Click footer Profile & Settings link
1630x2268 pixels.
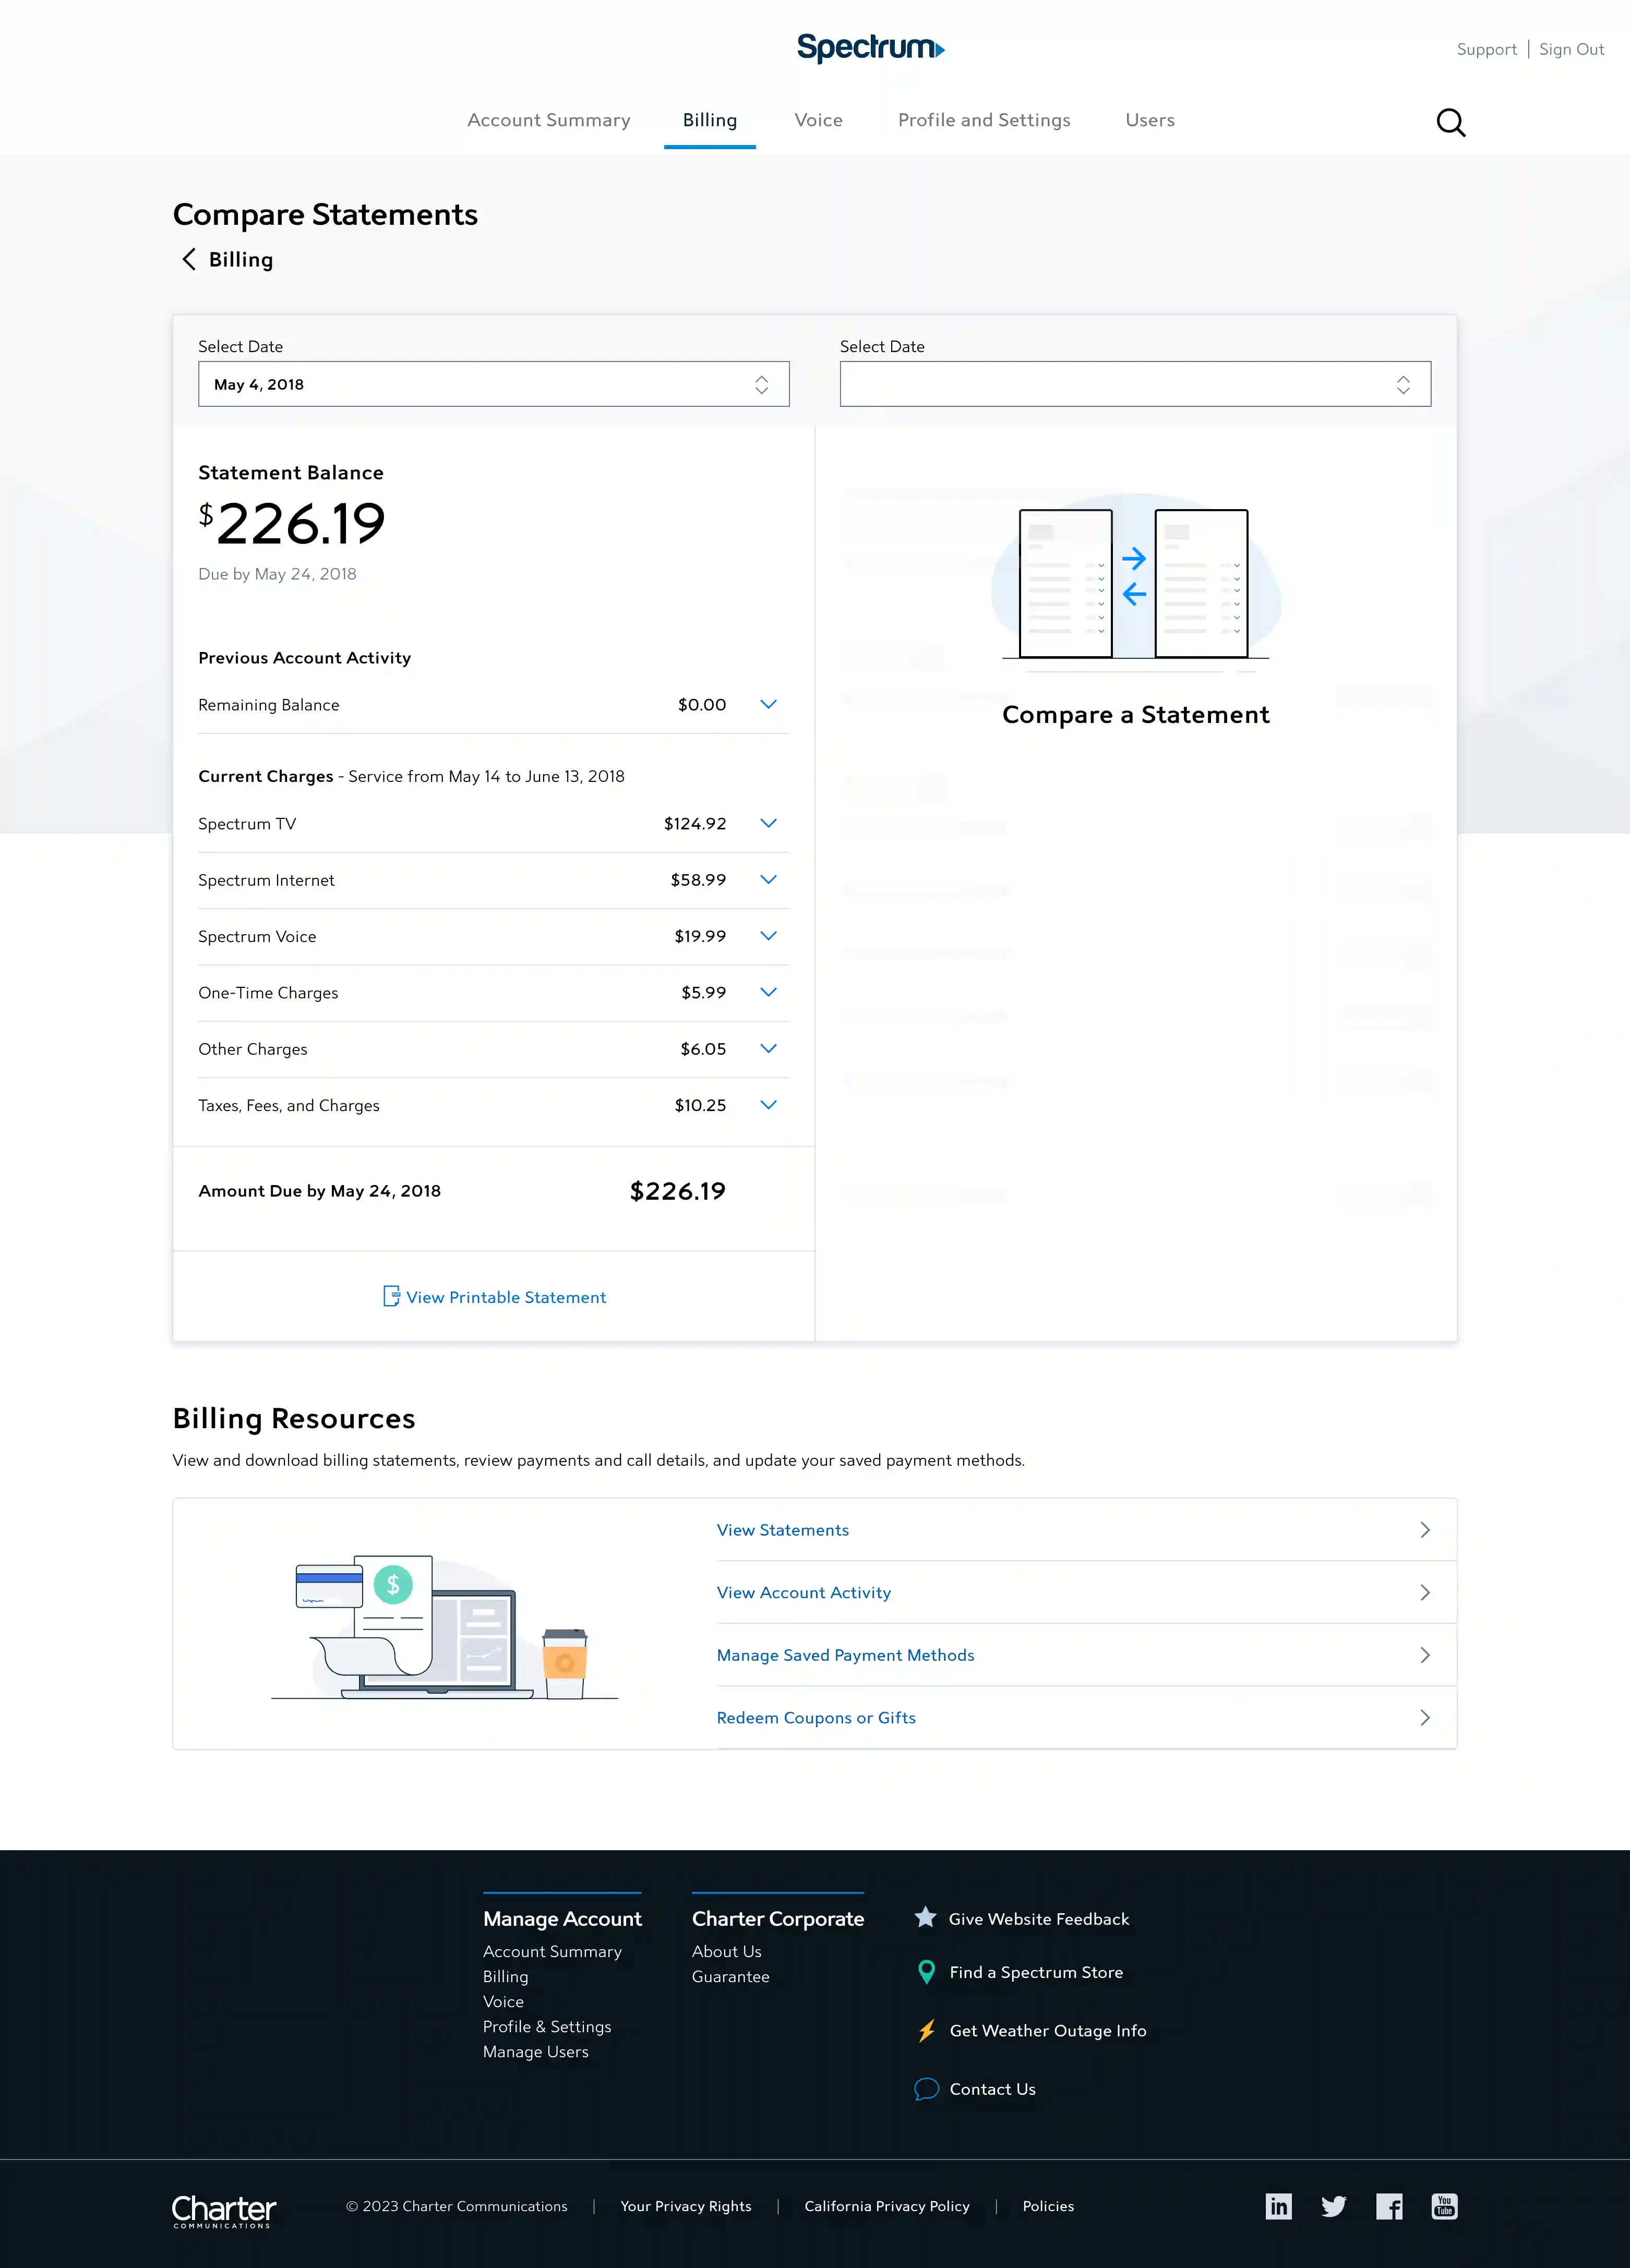tap(547, 2026)
